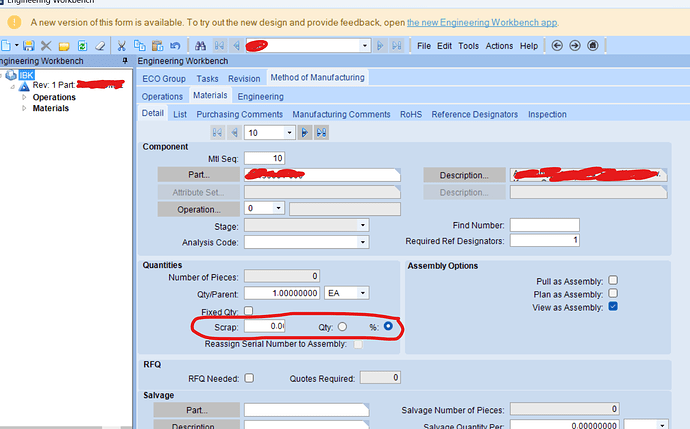Save with the floppy disk icon

coord(29,46)
